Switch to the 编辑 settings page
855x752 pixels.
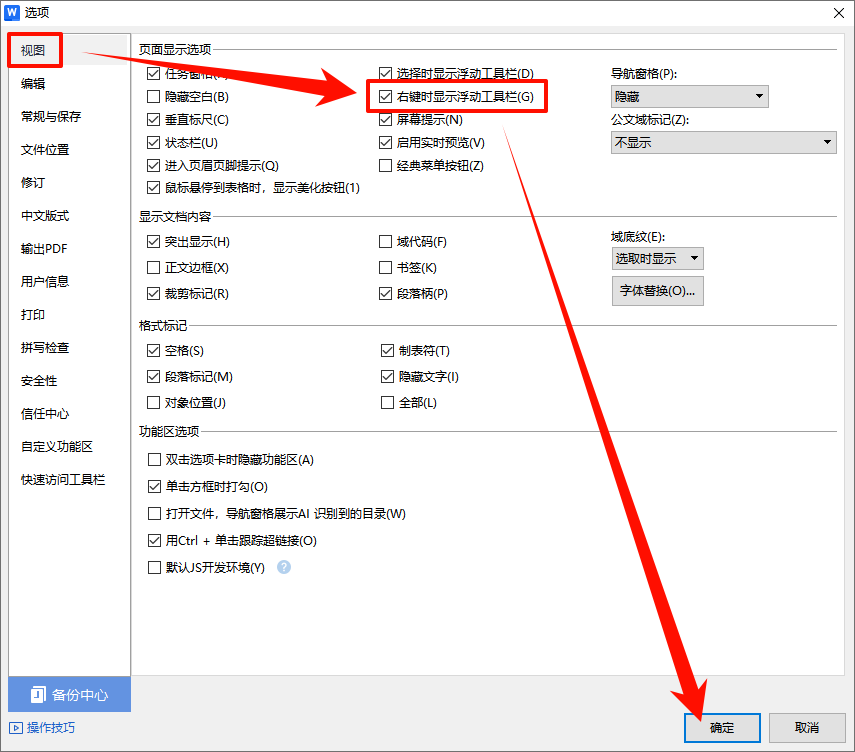pos(33,83)
